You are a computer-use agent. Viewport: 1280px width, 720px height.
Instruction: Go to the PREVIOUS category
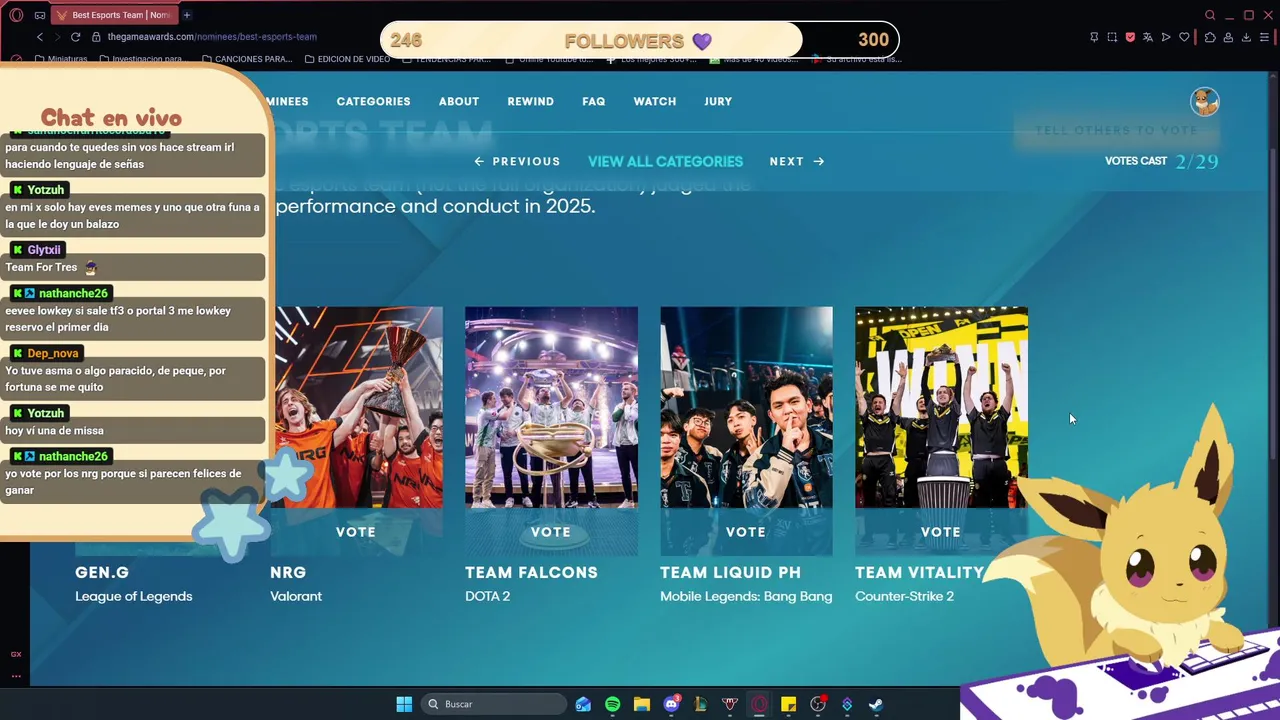tap(517, 161)
